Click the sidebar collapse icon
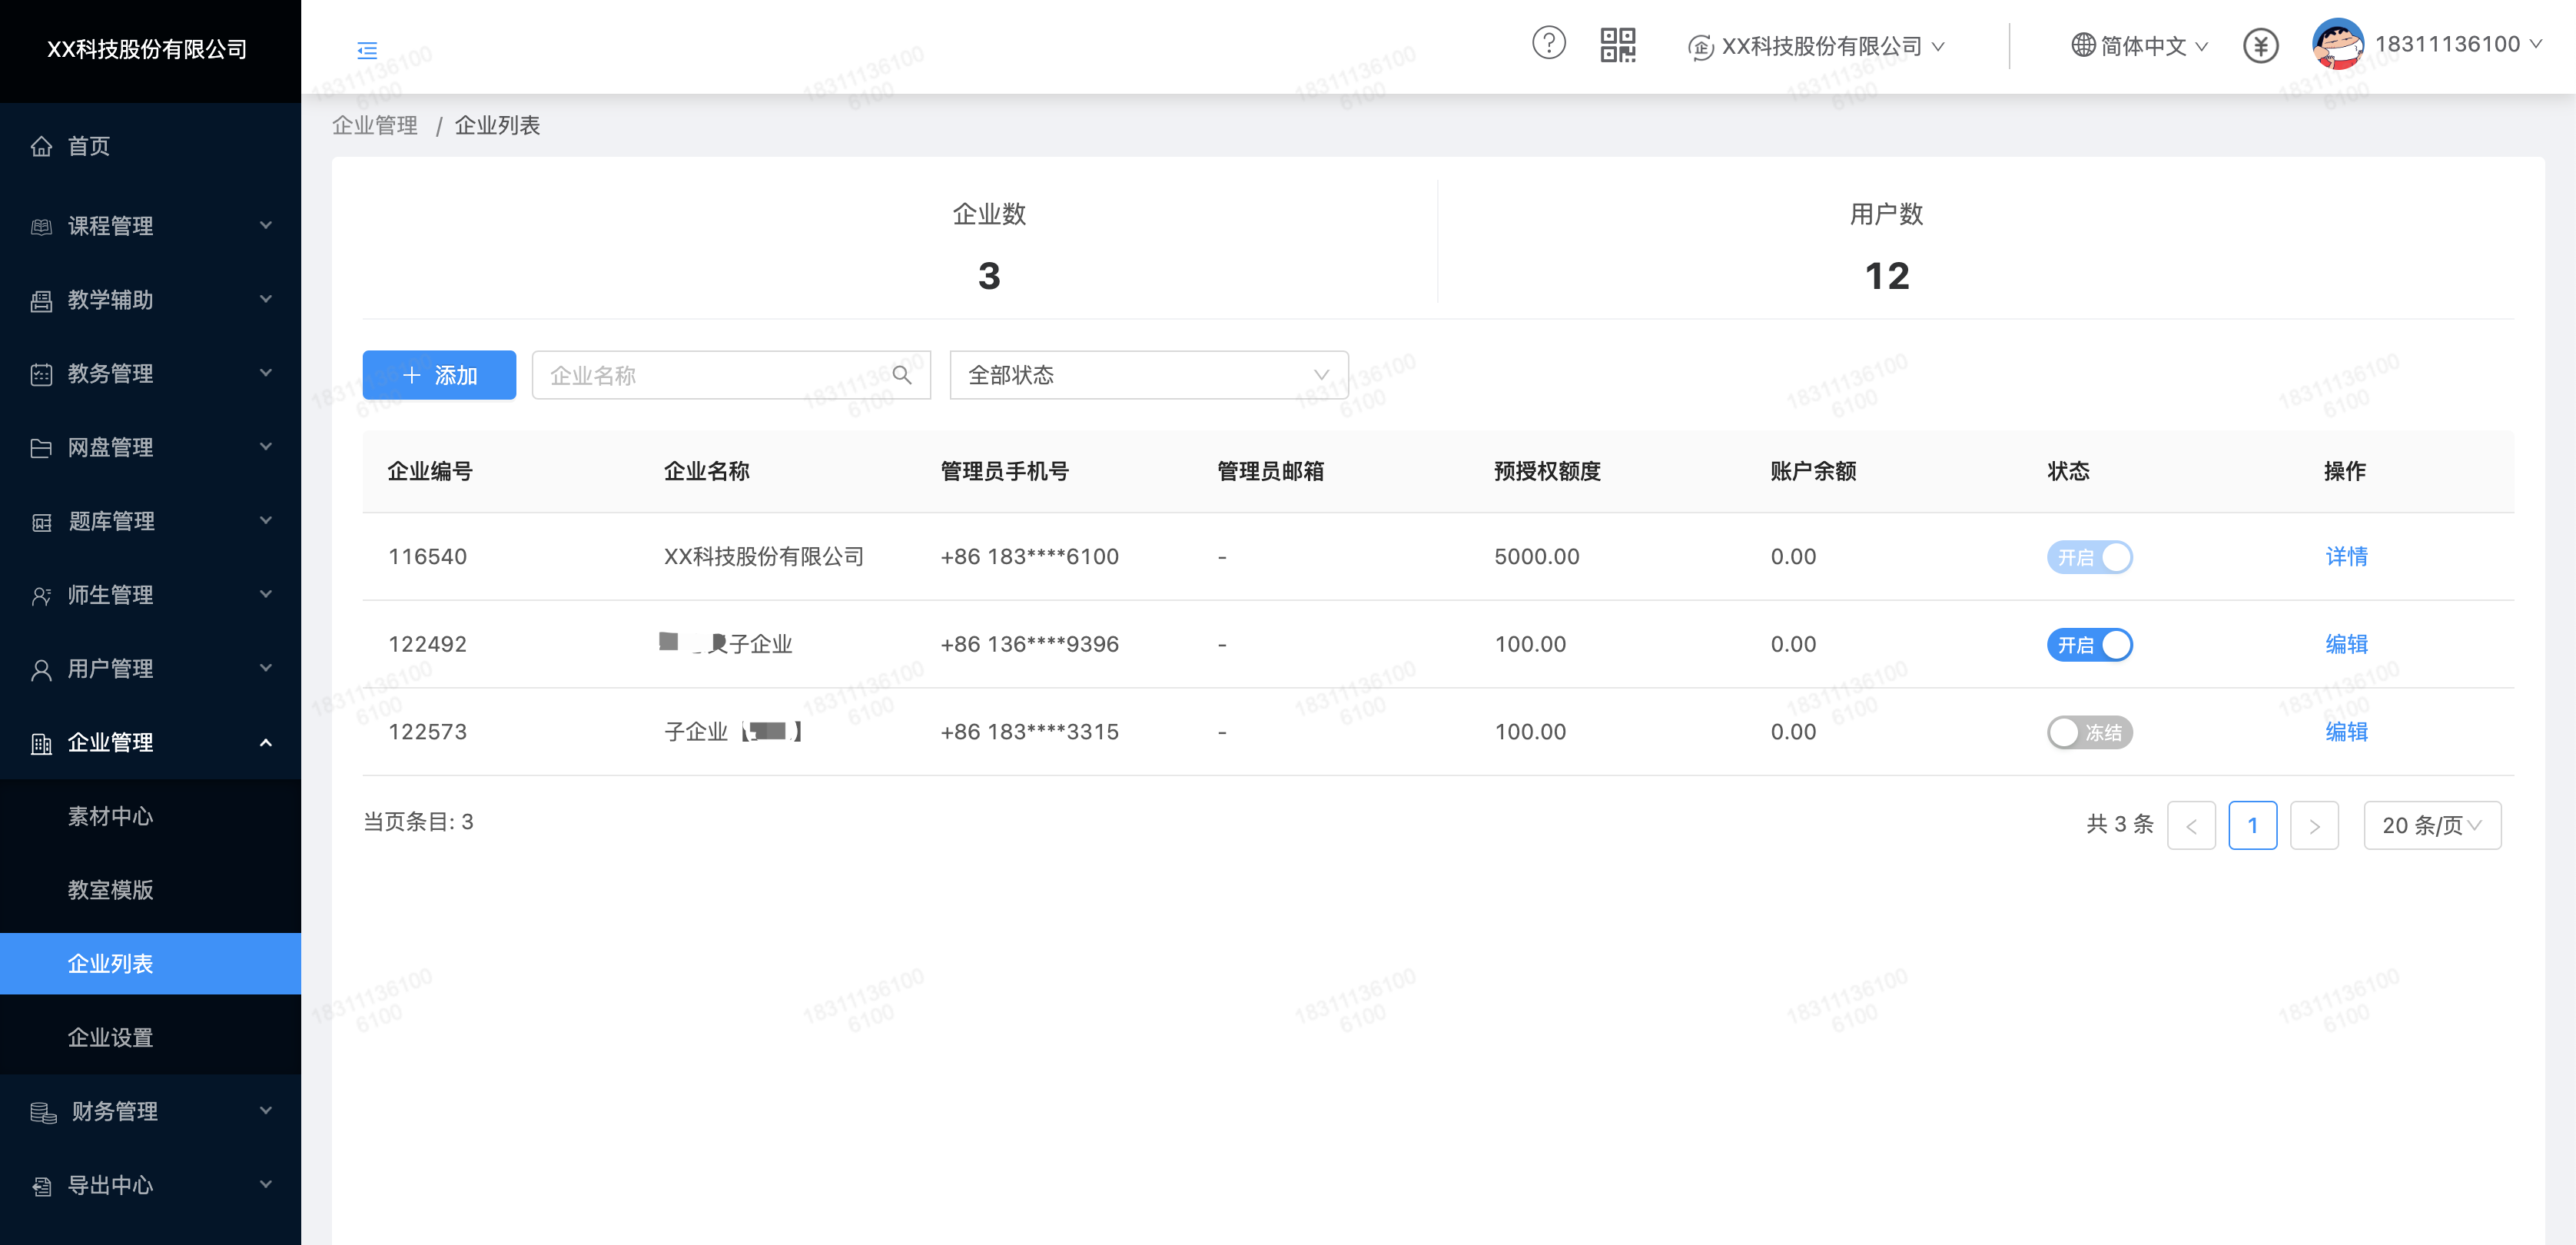The height and width of the screenshot is (1245, 2576). (367, 50)
